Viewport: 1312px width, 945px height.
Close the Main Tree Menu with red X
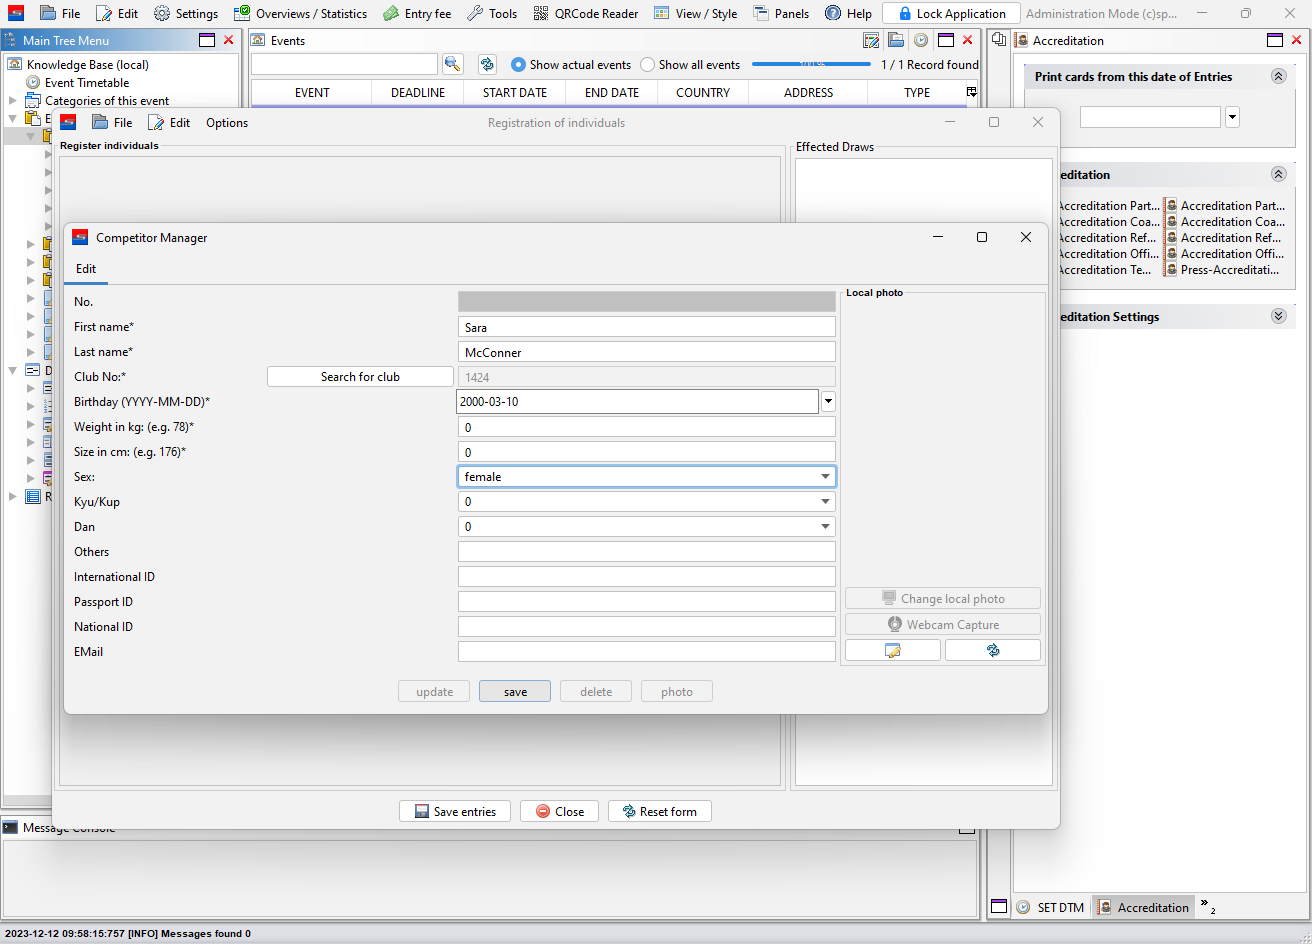click(229, 40)
